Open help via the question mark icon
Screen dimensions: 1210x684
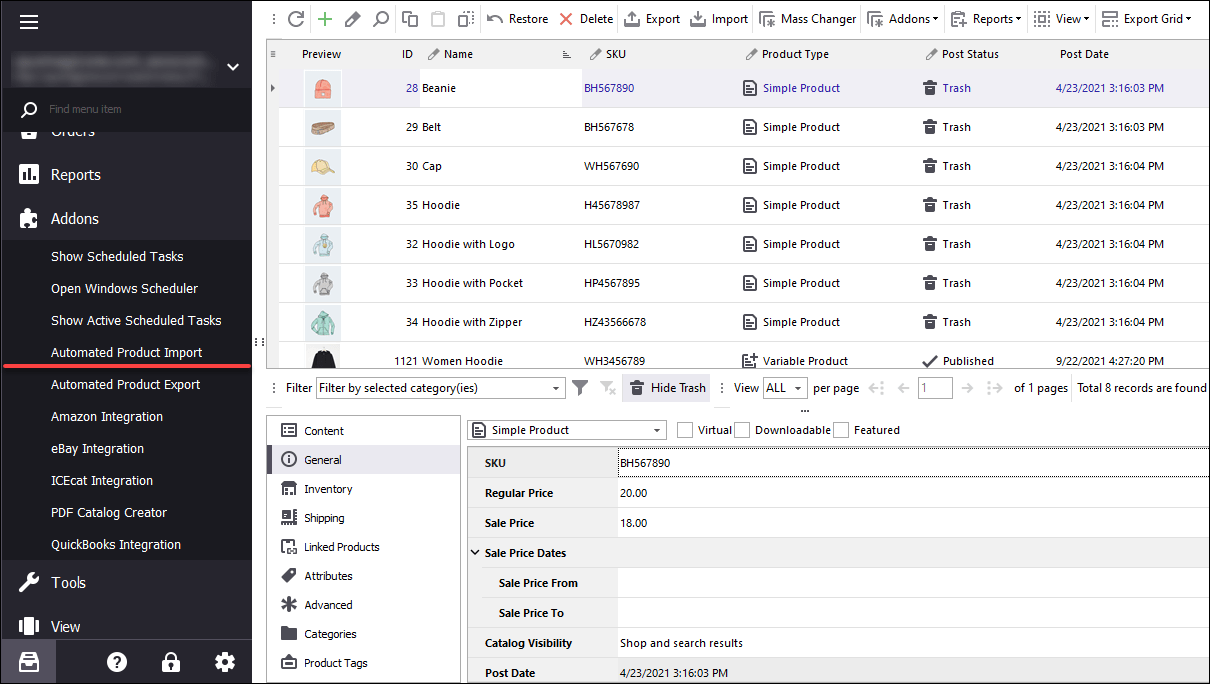coord(117,661)
